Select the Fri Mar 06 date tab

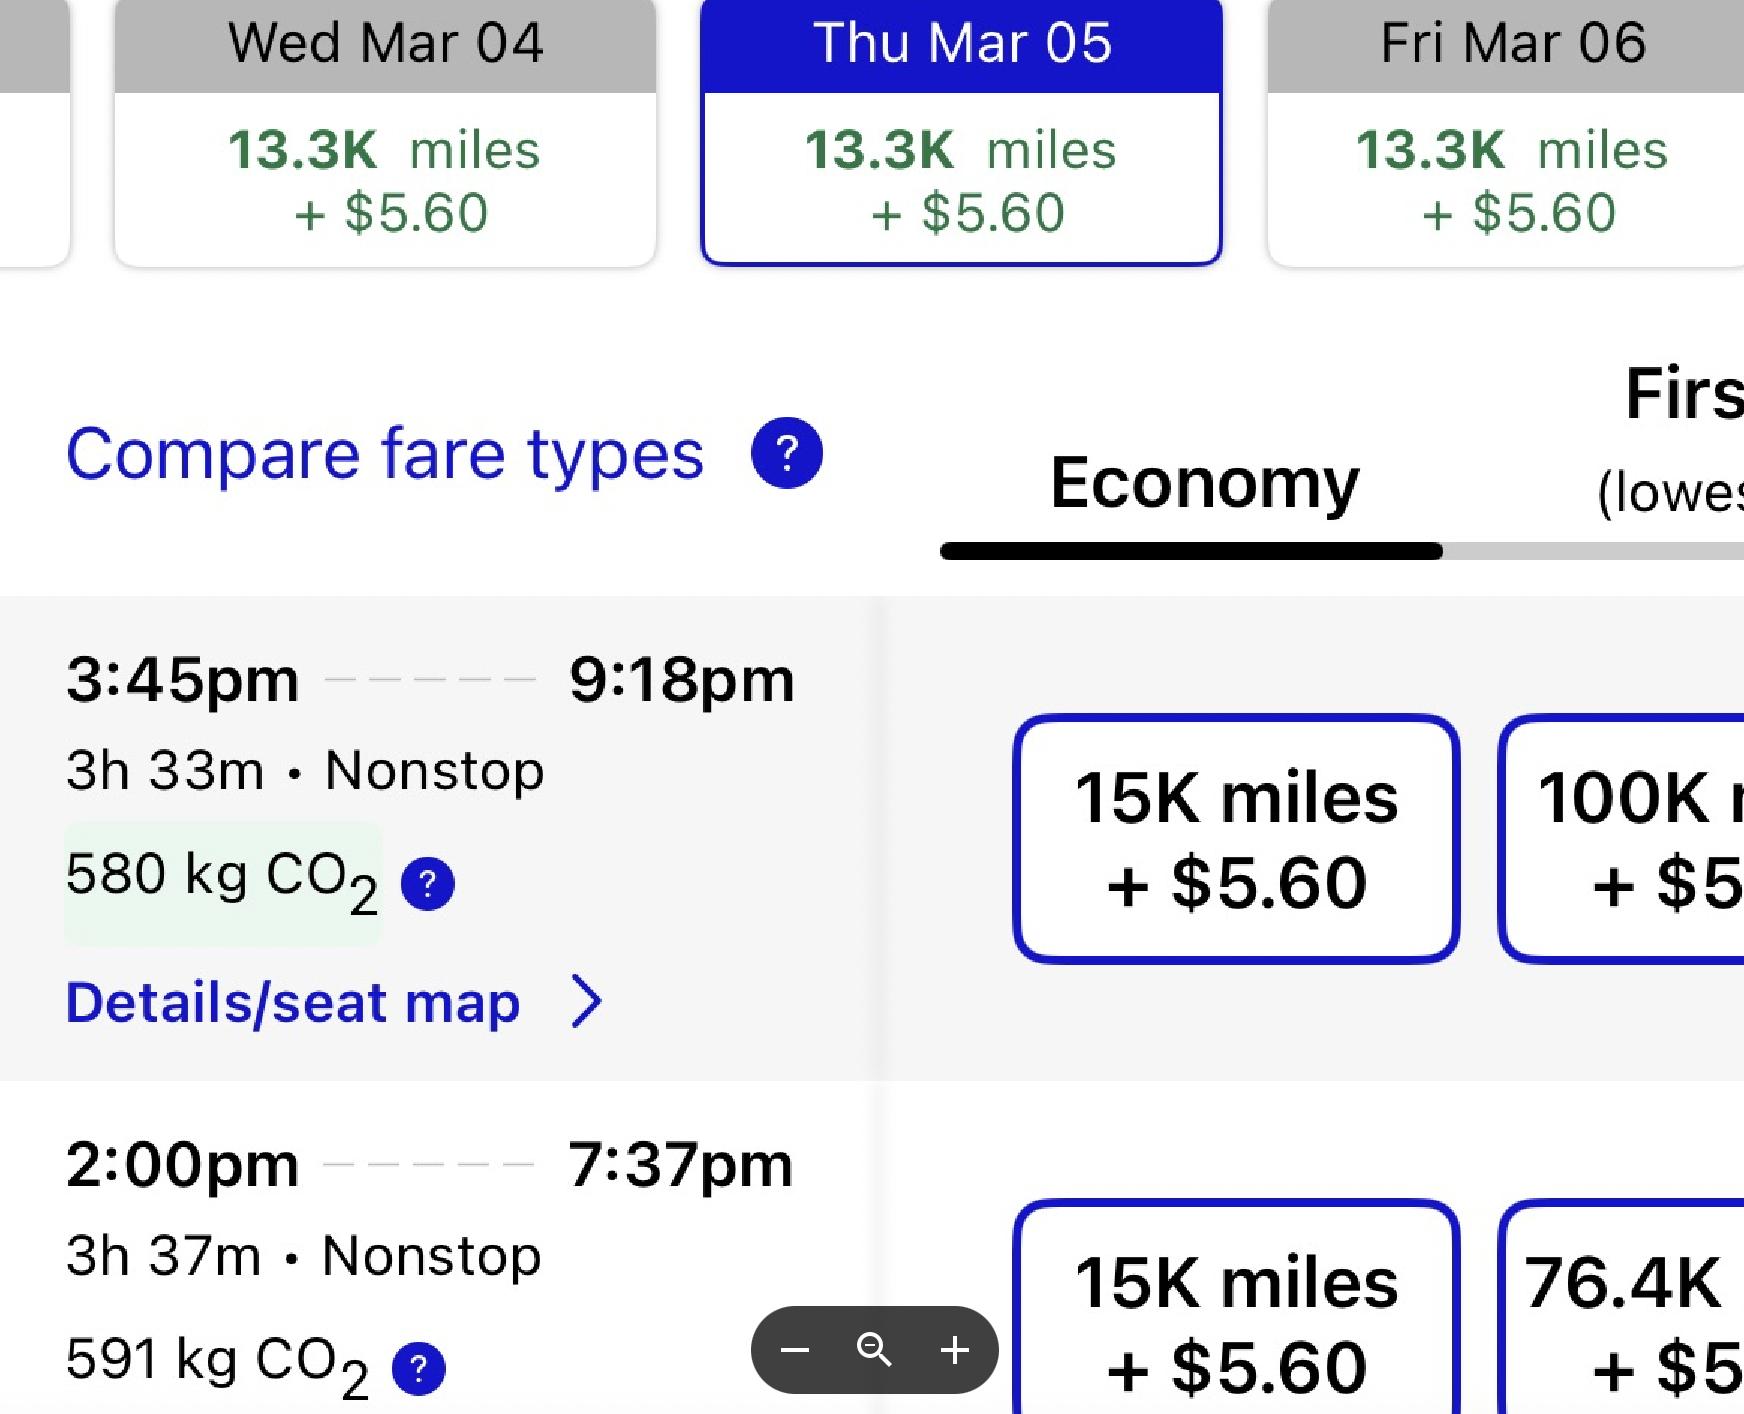point(1510,134)
